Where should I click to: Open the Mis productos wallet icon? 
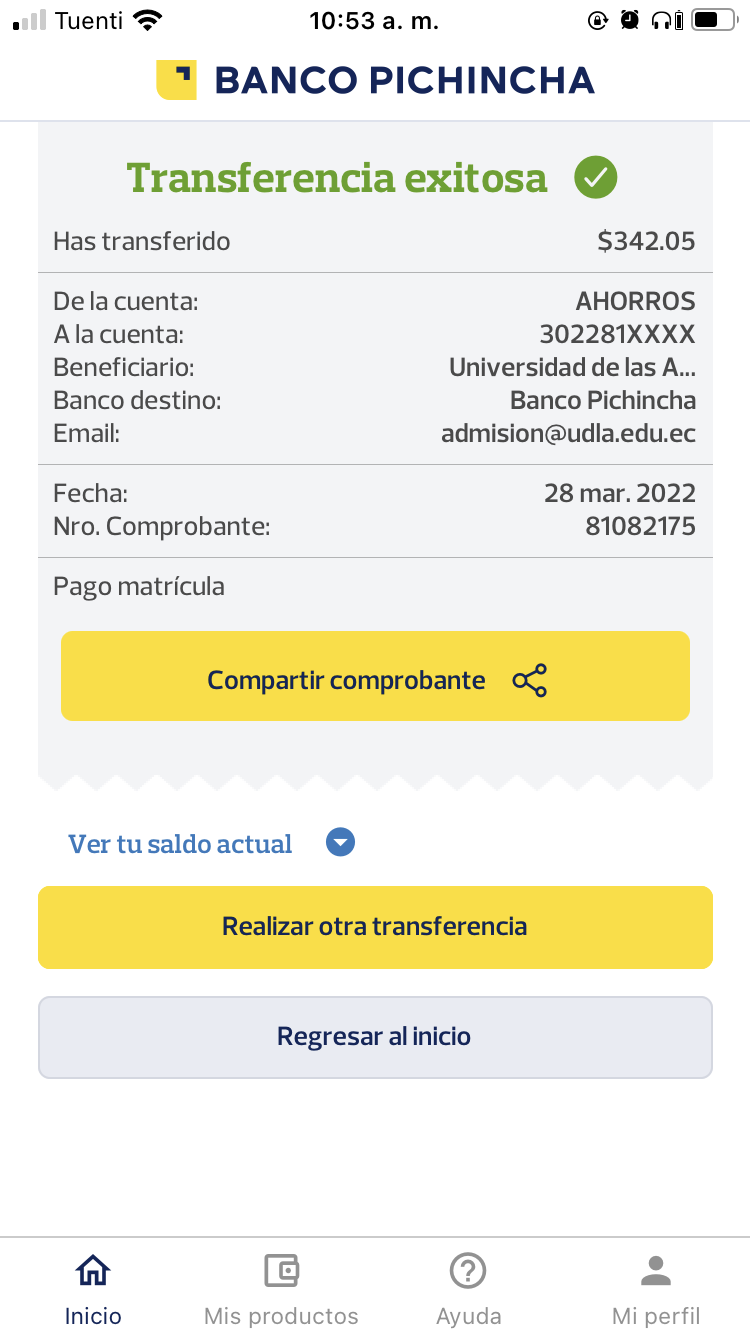coord(281,1271)
